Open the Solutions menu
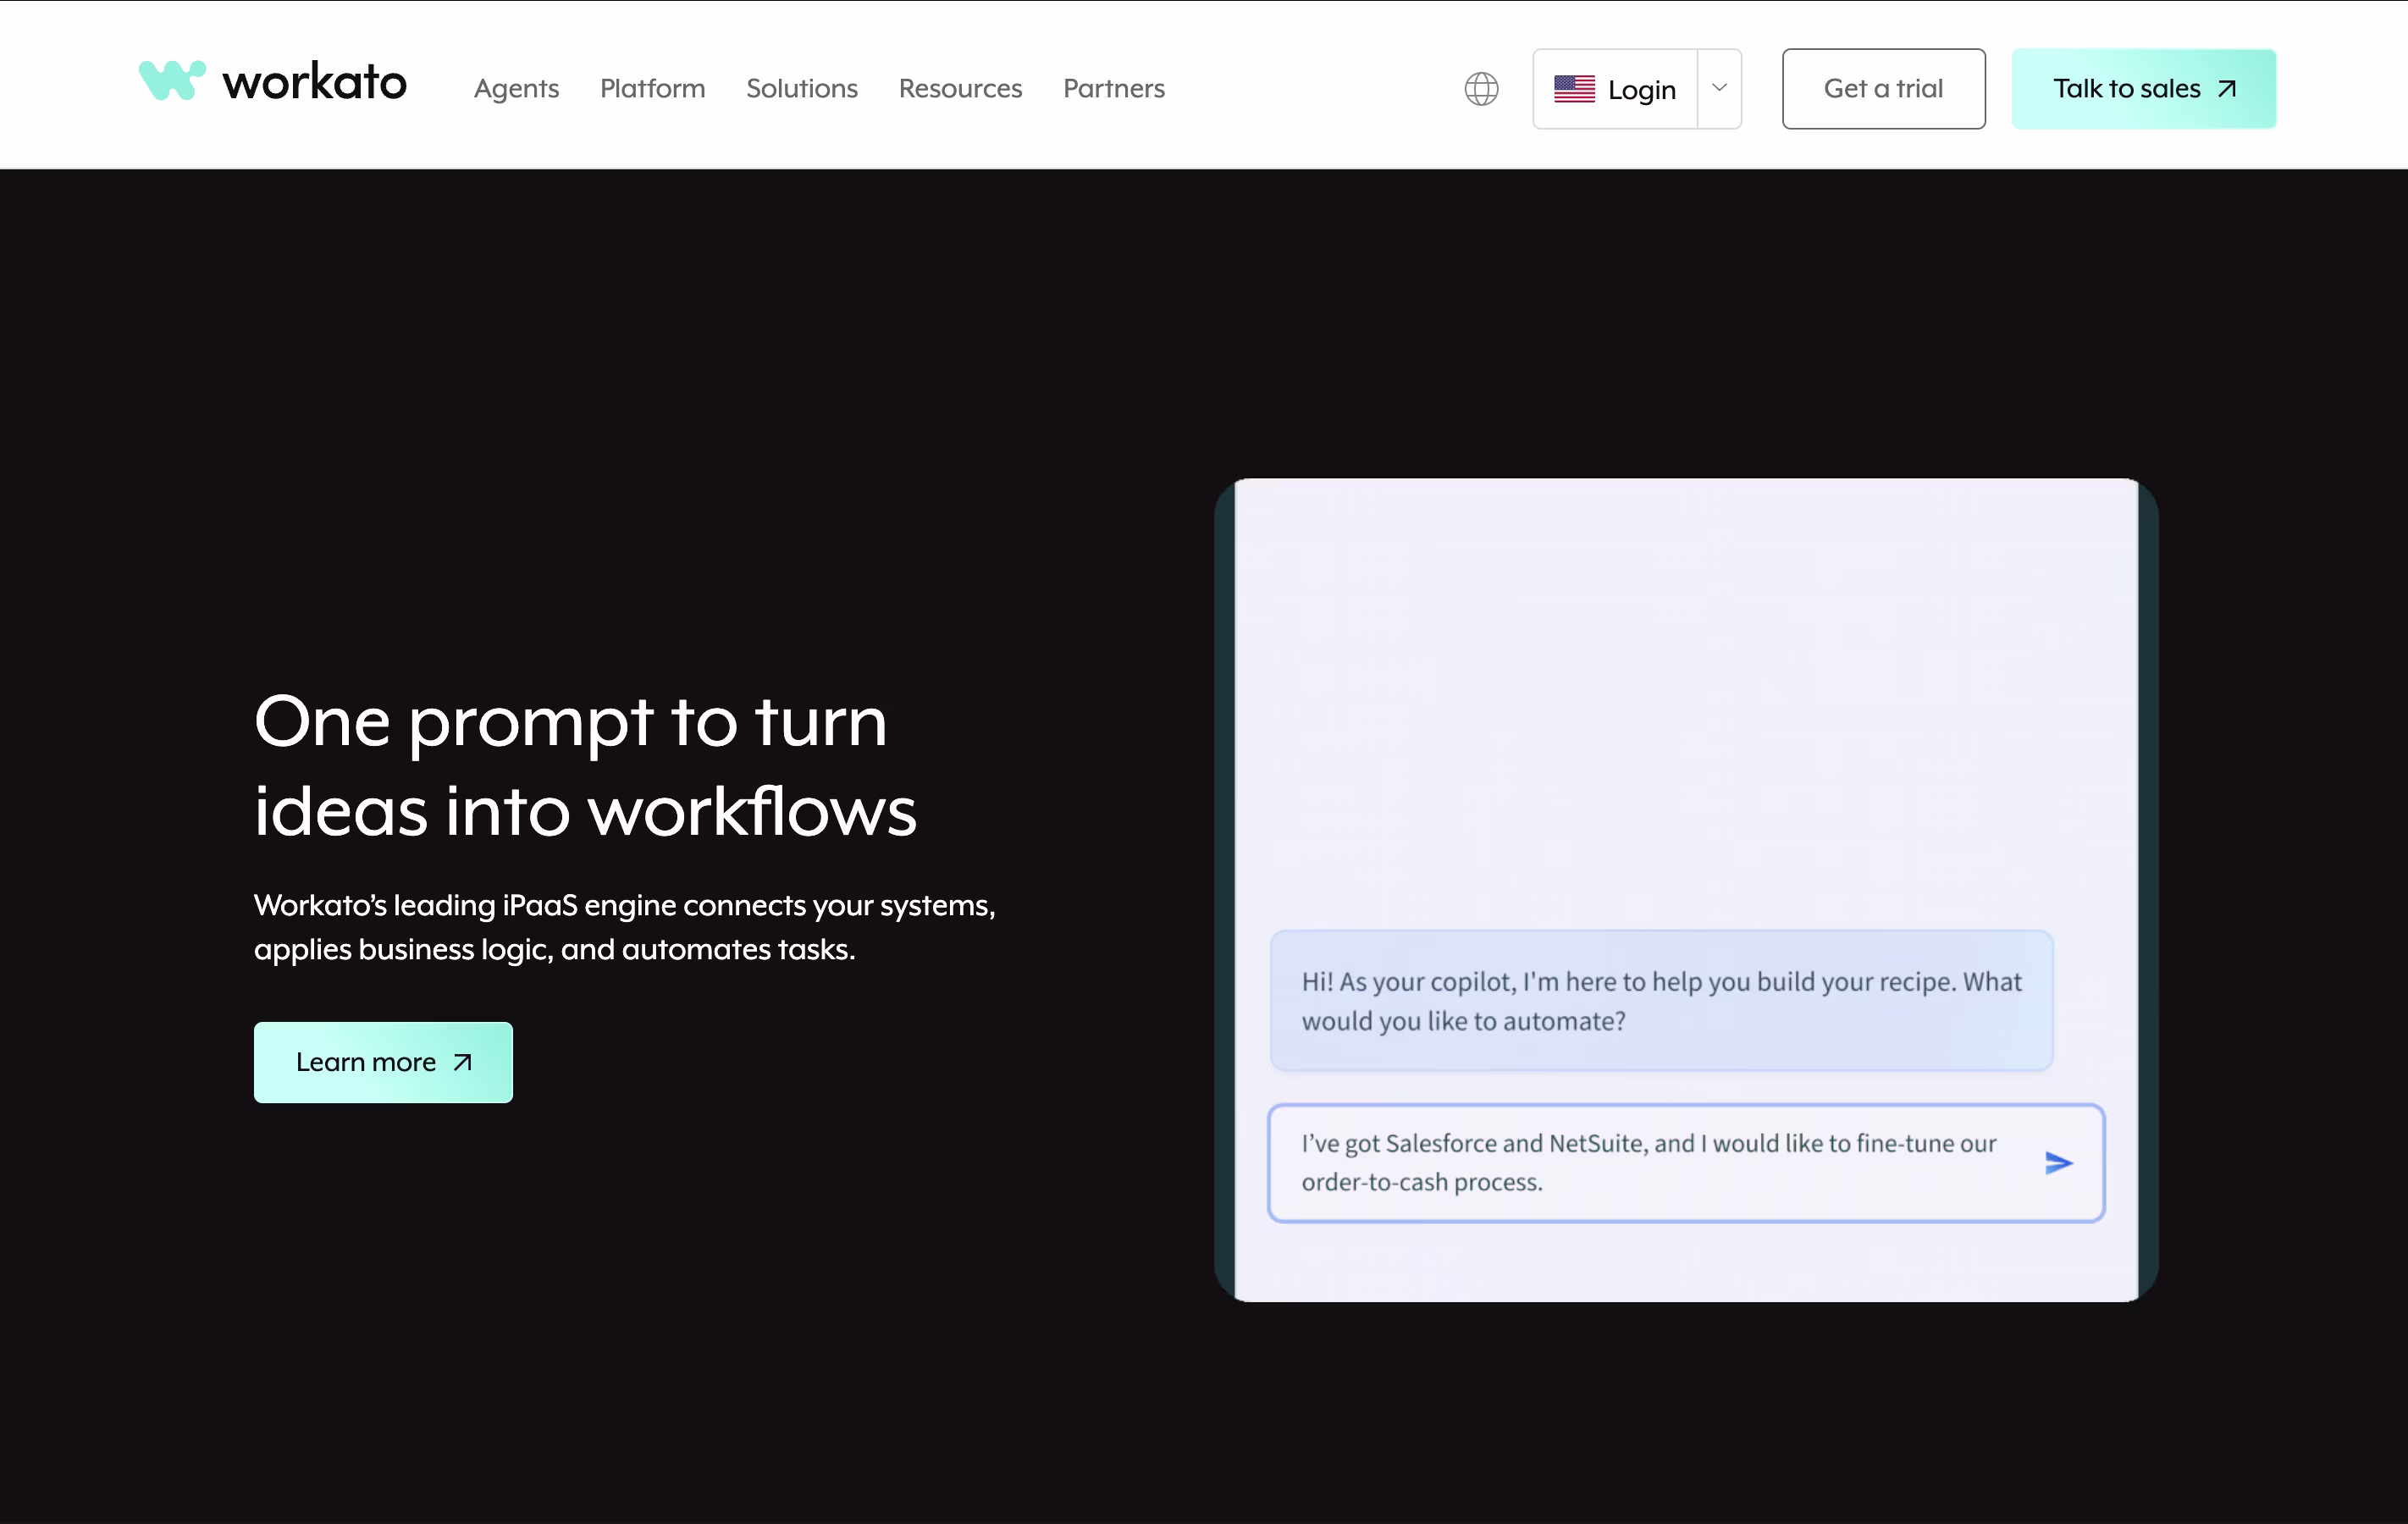This screenshot has height=1524, width=2408. 801,89
